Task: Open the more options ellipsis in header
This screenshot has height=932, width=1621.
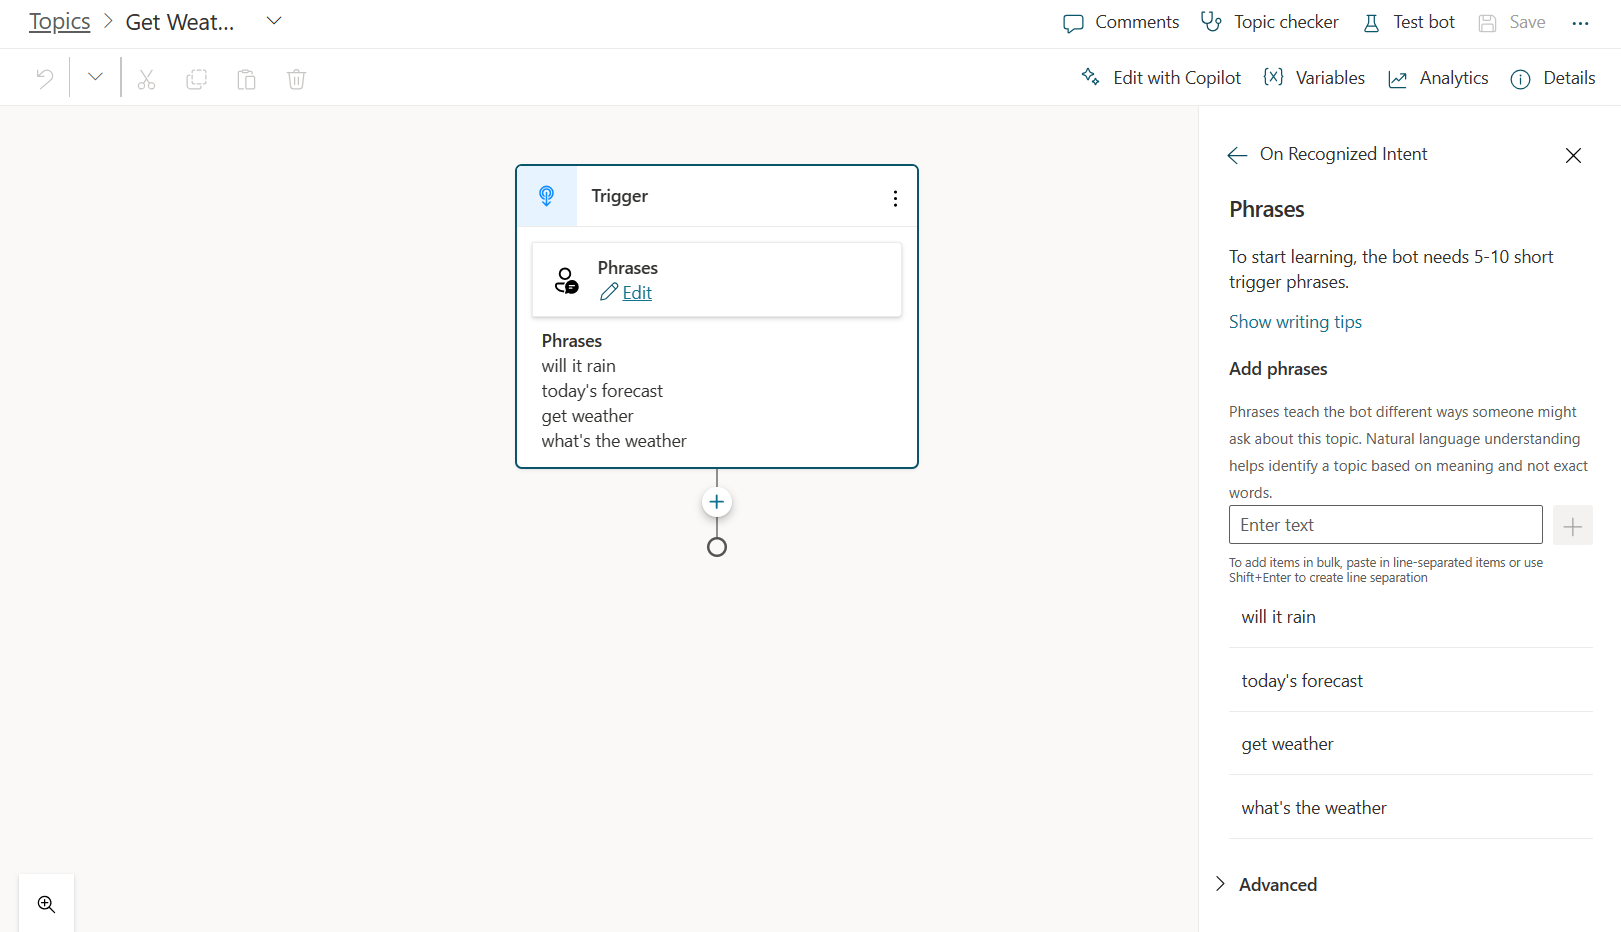Action: pos(1580,23)
